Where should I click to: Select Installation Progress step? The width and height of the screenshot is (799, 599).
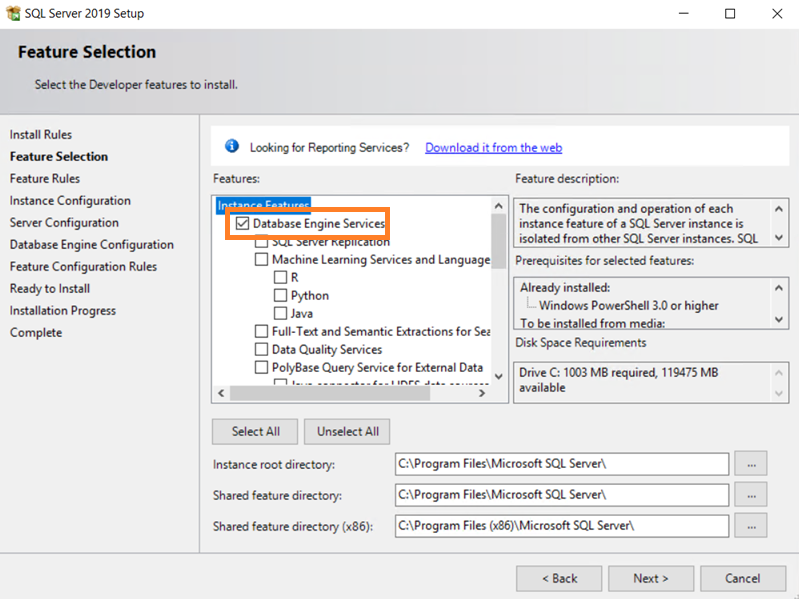tap(63, 310)
